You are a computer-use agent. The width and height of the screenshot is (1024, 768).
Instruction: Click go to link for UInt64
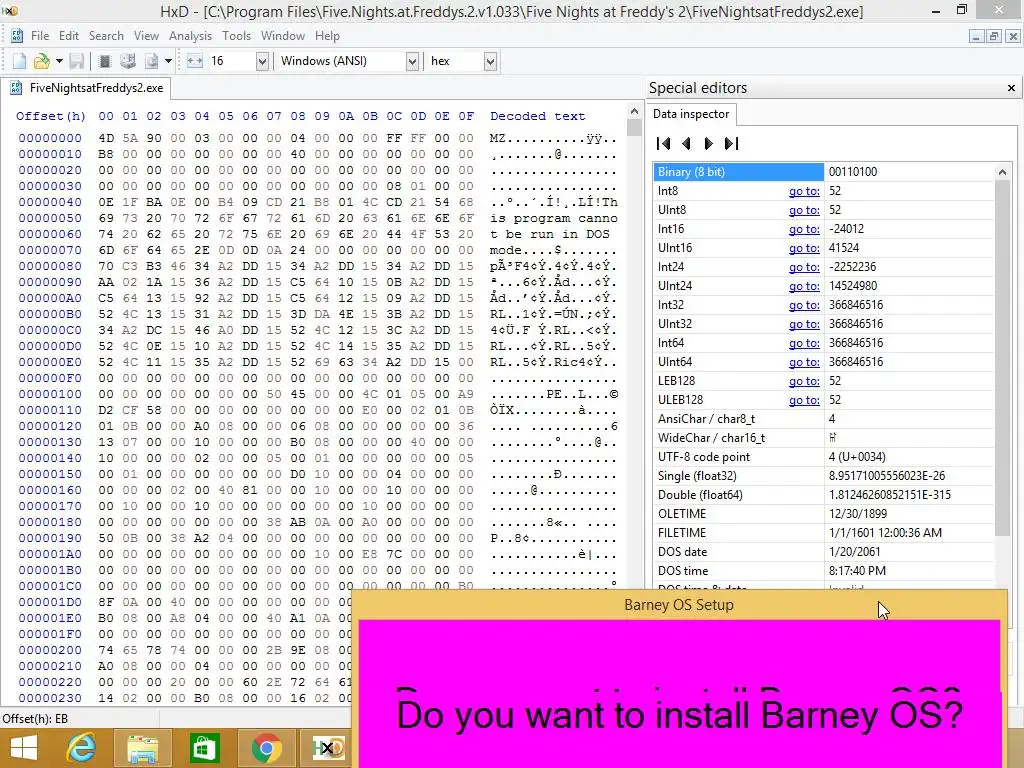click(804, 361)
